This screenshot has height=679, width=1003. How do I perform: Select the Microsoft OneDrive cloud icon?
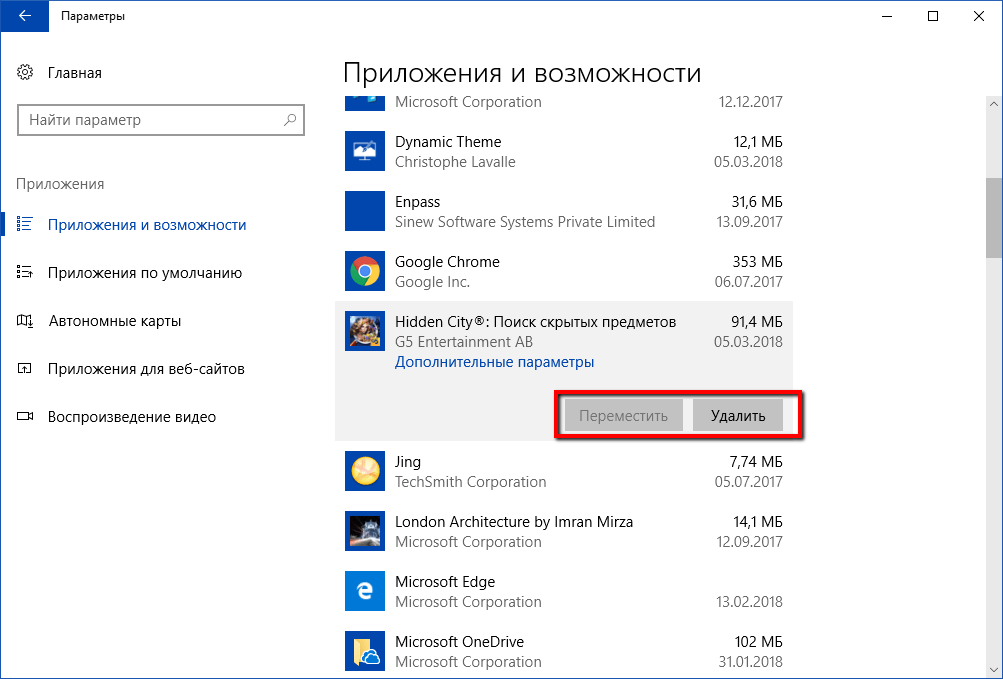[x=364, y=651]
